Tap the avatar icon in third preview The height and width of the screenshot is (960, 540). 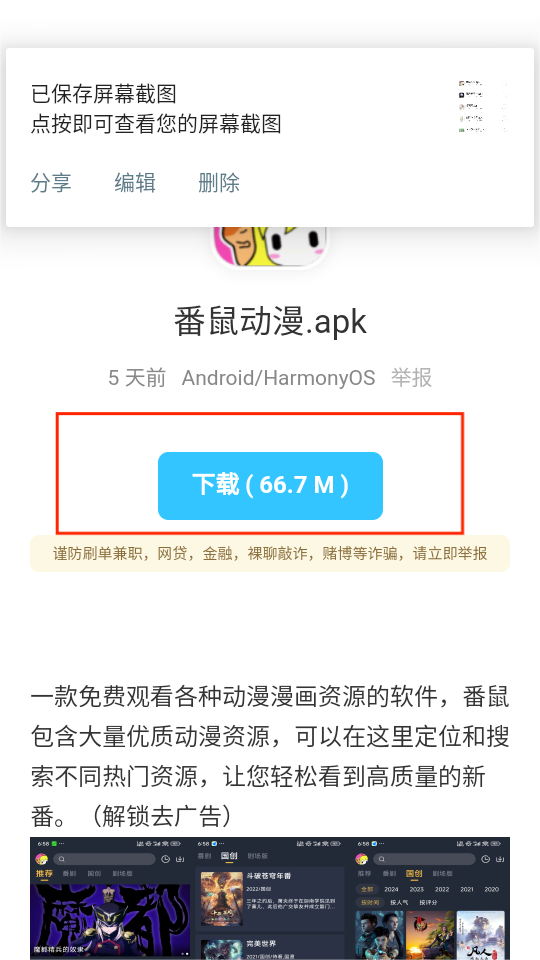[362, 859]
